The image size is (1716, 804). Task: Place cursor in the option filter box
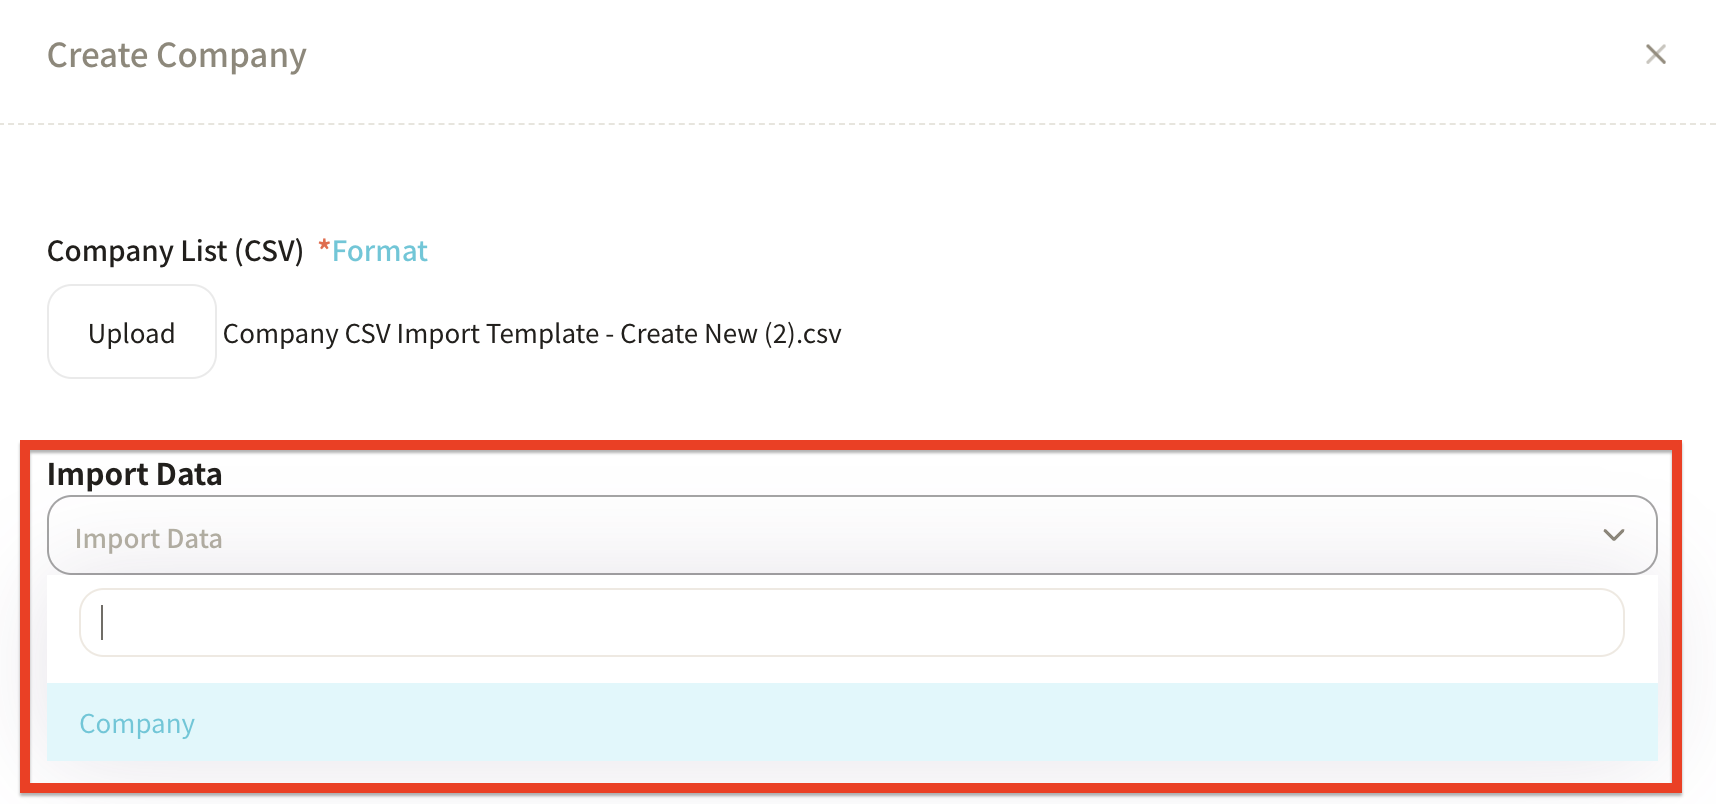click(850, 622)
